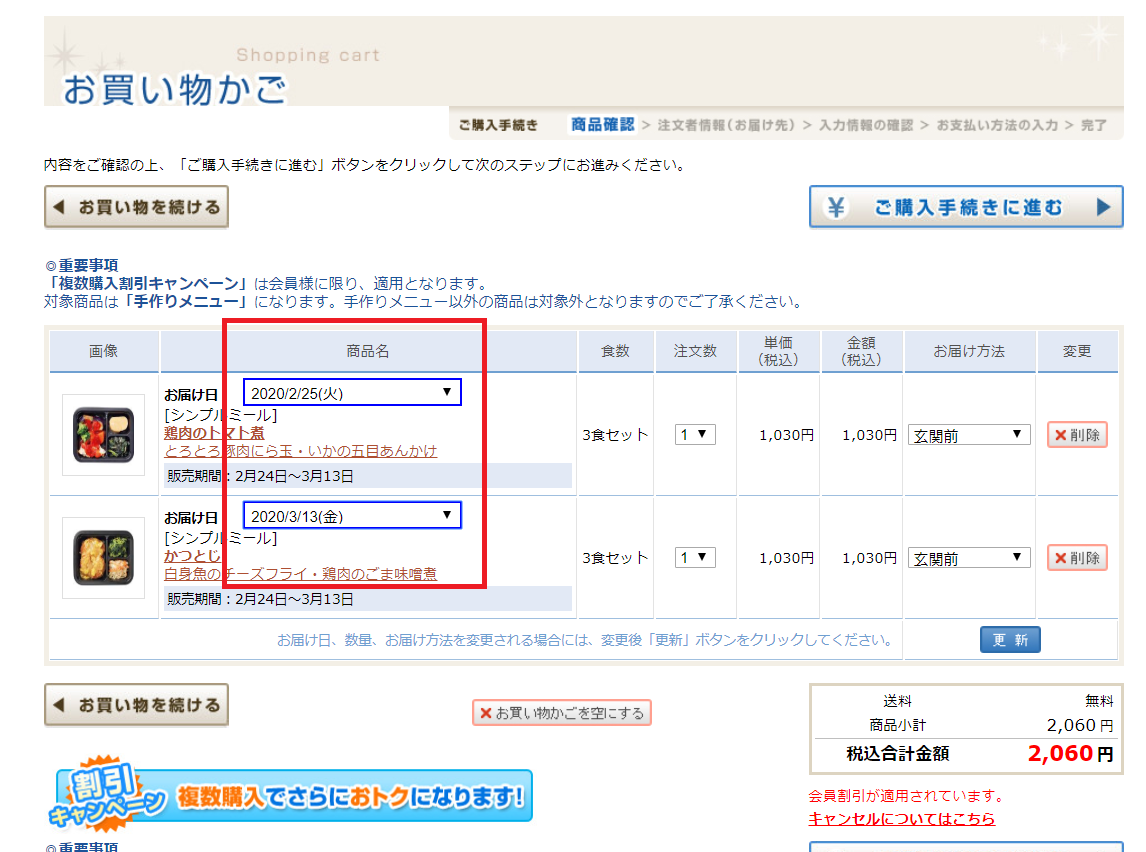
Task: Expand quantity dropdown for the 鶏肉のトマト煮 item
Action: coord(695,435)
